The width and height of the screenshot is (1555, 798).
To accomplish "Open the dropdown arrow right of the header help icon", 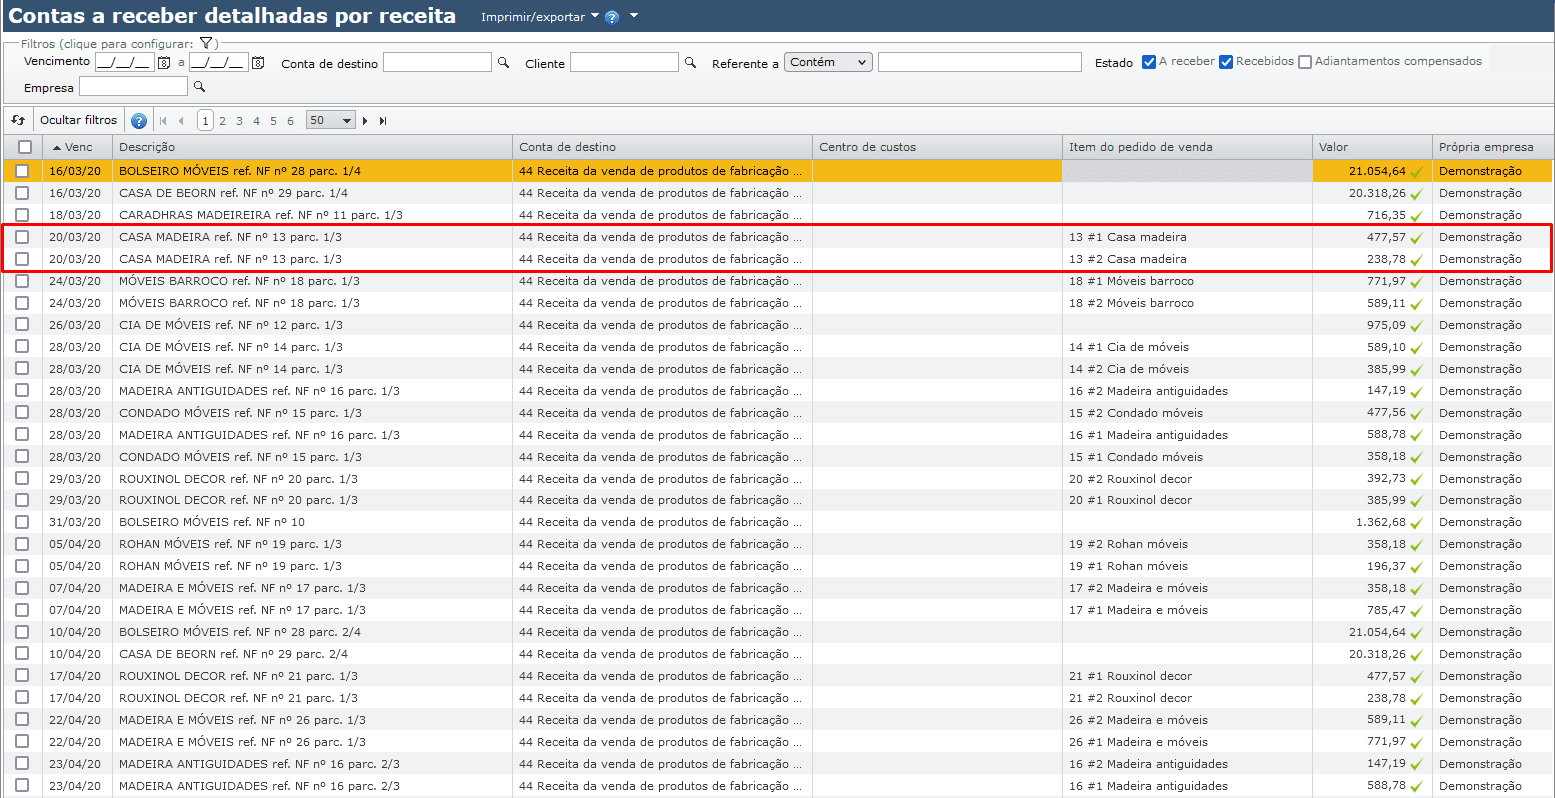I will pos(634,16).
